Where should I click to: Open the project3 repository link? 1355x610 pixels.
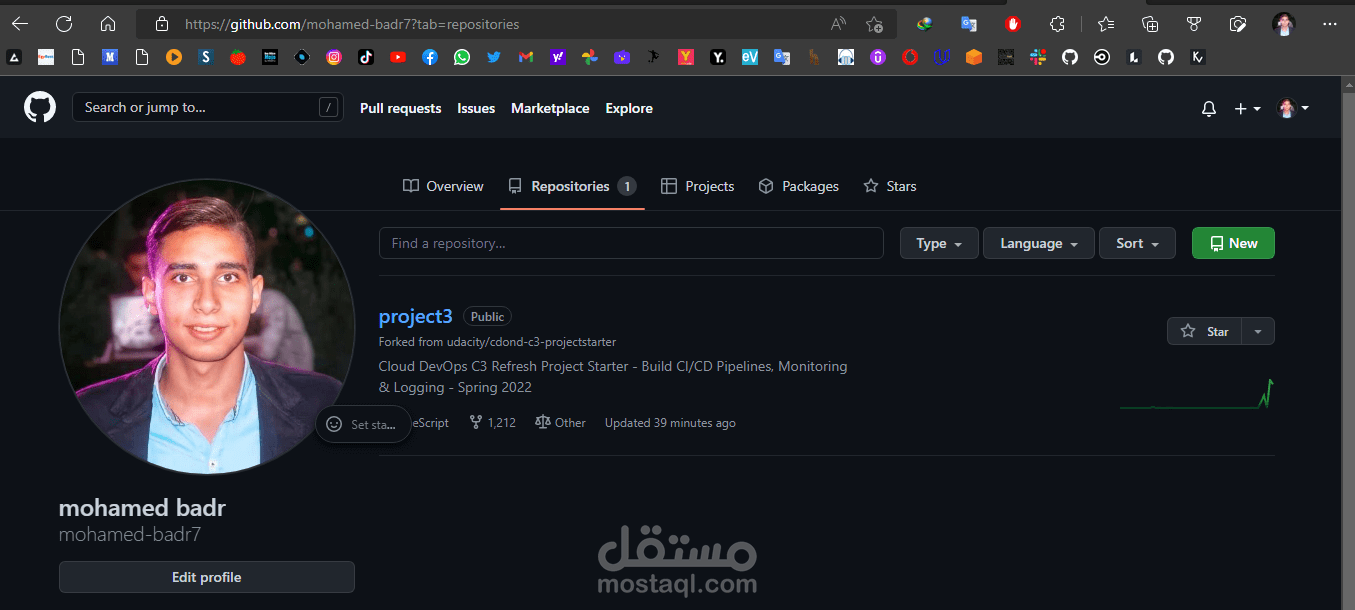[416, 316]
